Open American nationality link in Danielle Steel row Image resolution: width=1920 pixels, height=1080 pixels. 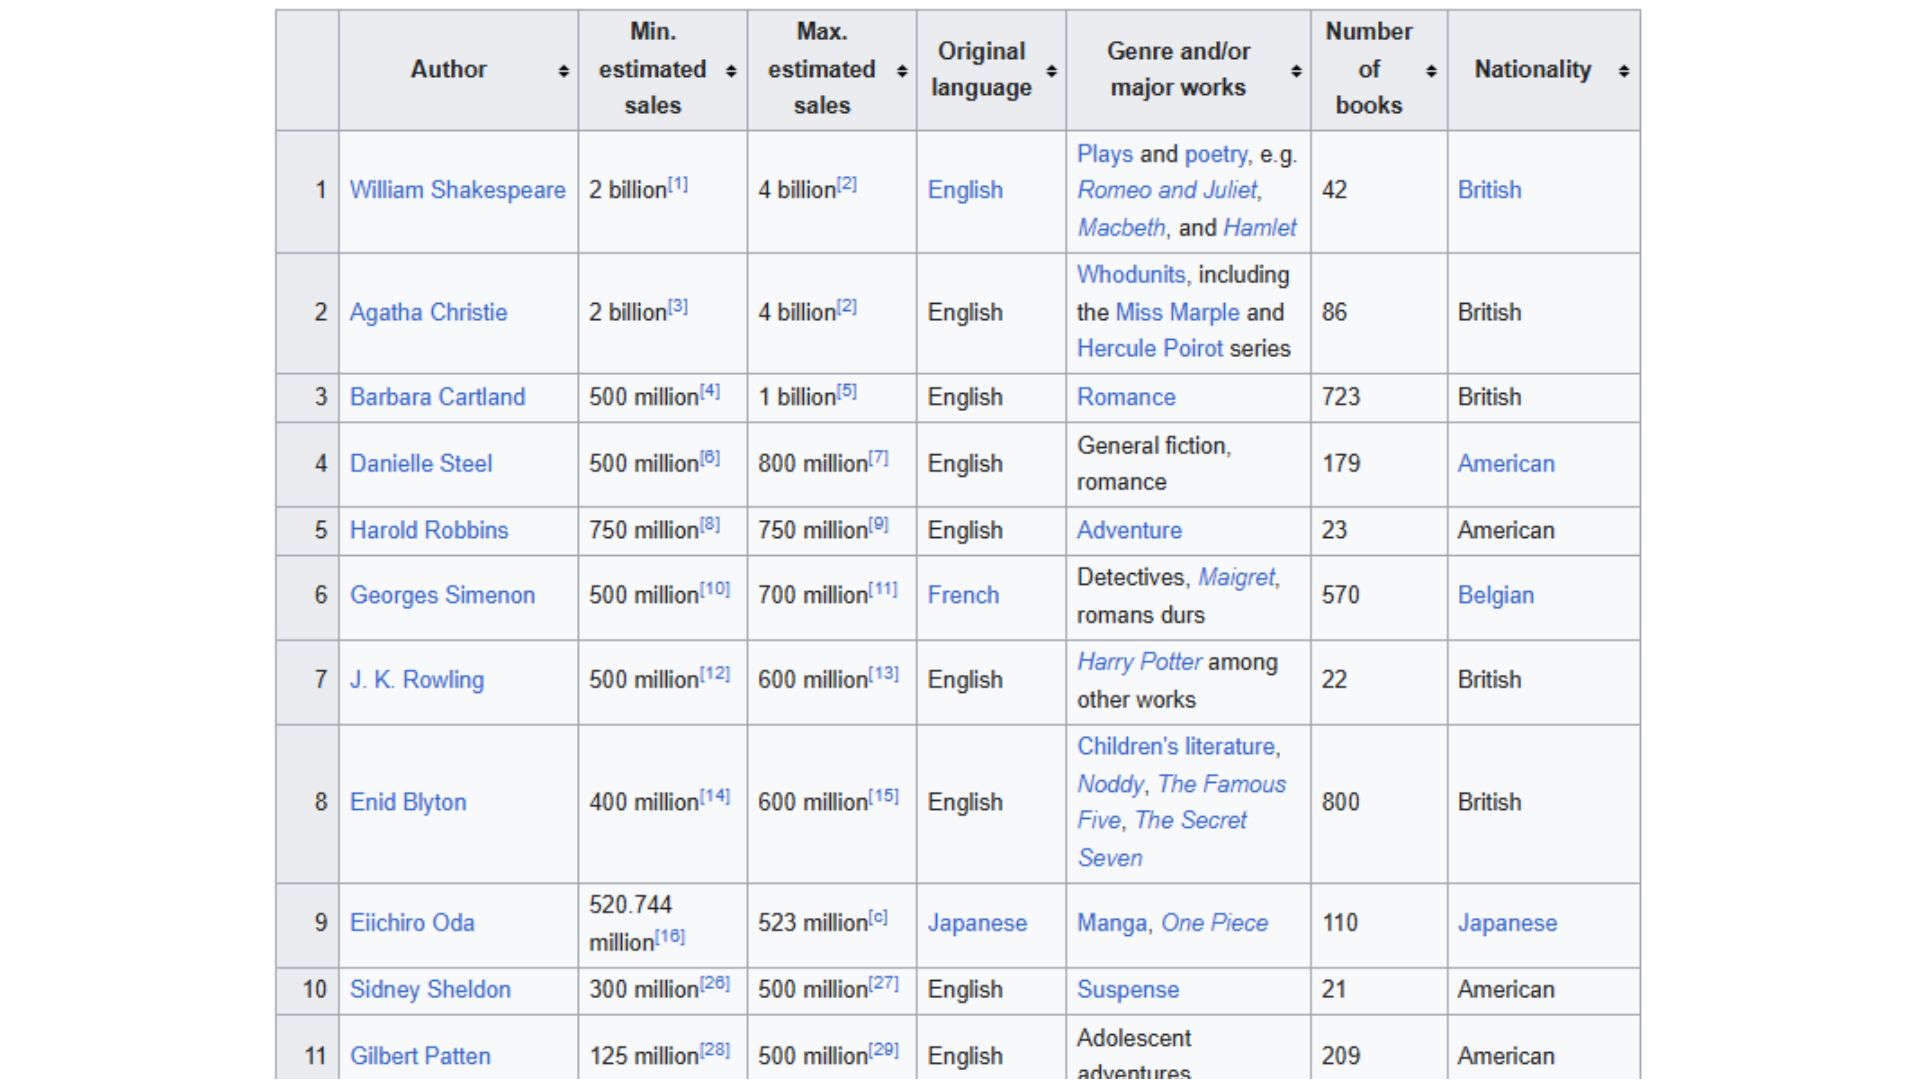point(1506,464)
